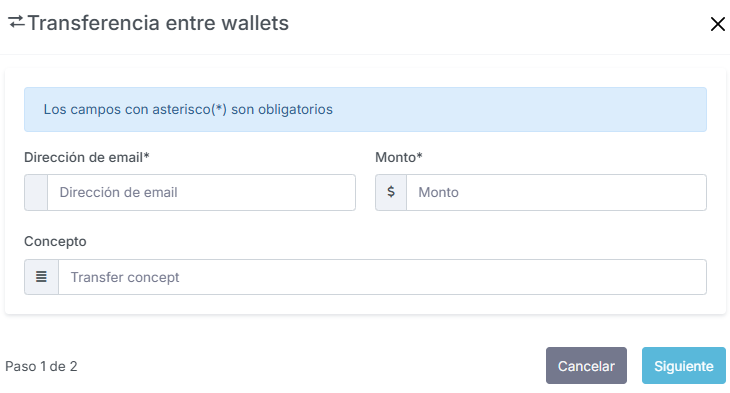The image size is (730, 393).
Task: Click the asterisk in the email label
Action: pos(147,155)
